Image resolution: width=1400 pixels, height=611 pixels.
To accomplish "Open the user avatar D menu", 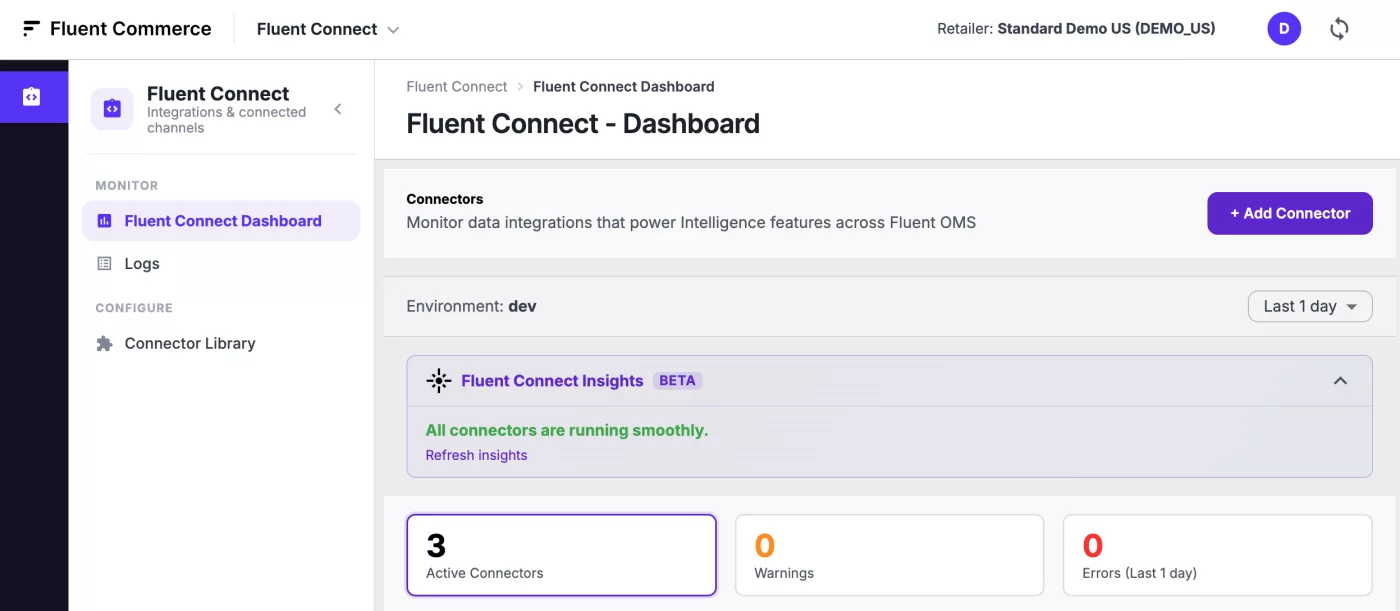I will [x=1284, y=29].
